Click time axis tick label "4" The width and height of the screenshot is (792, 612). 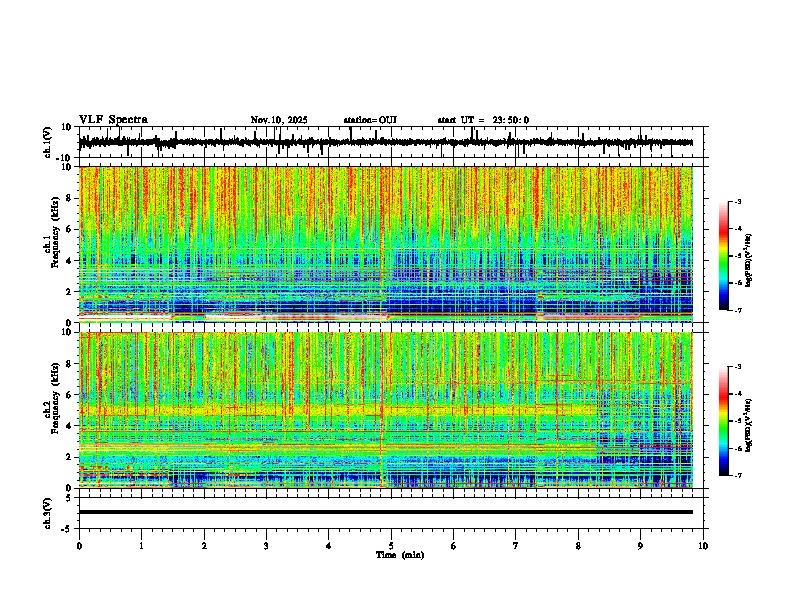(x=329, y=546)
